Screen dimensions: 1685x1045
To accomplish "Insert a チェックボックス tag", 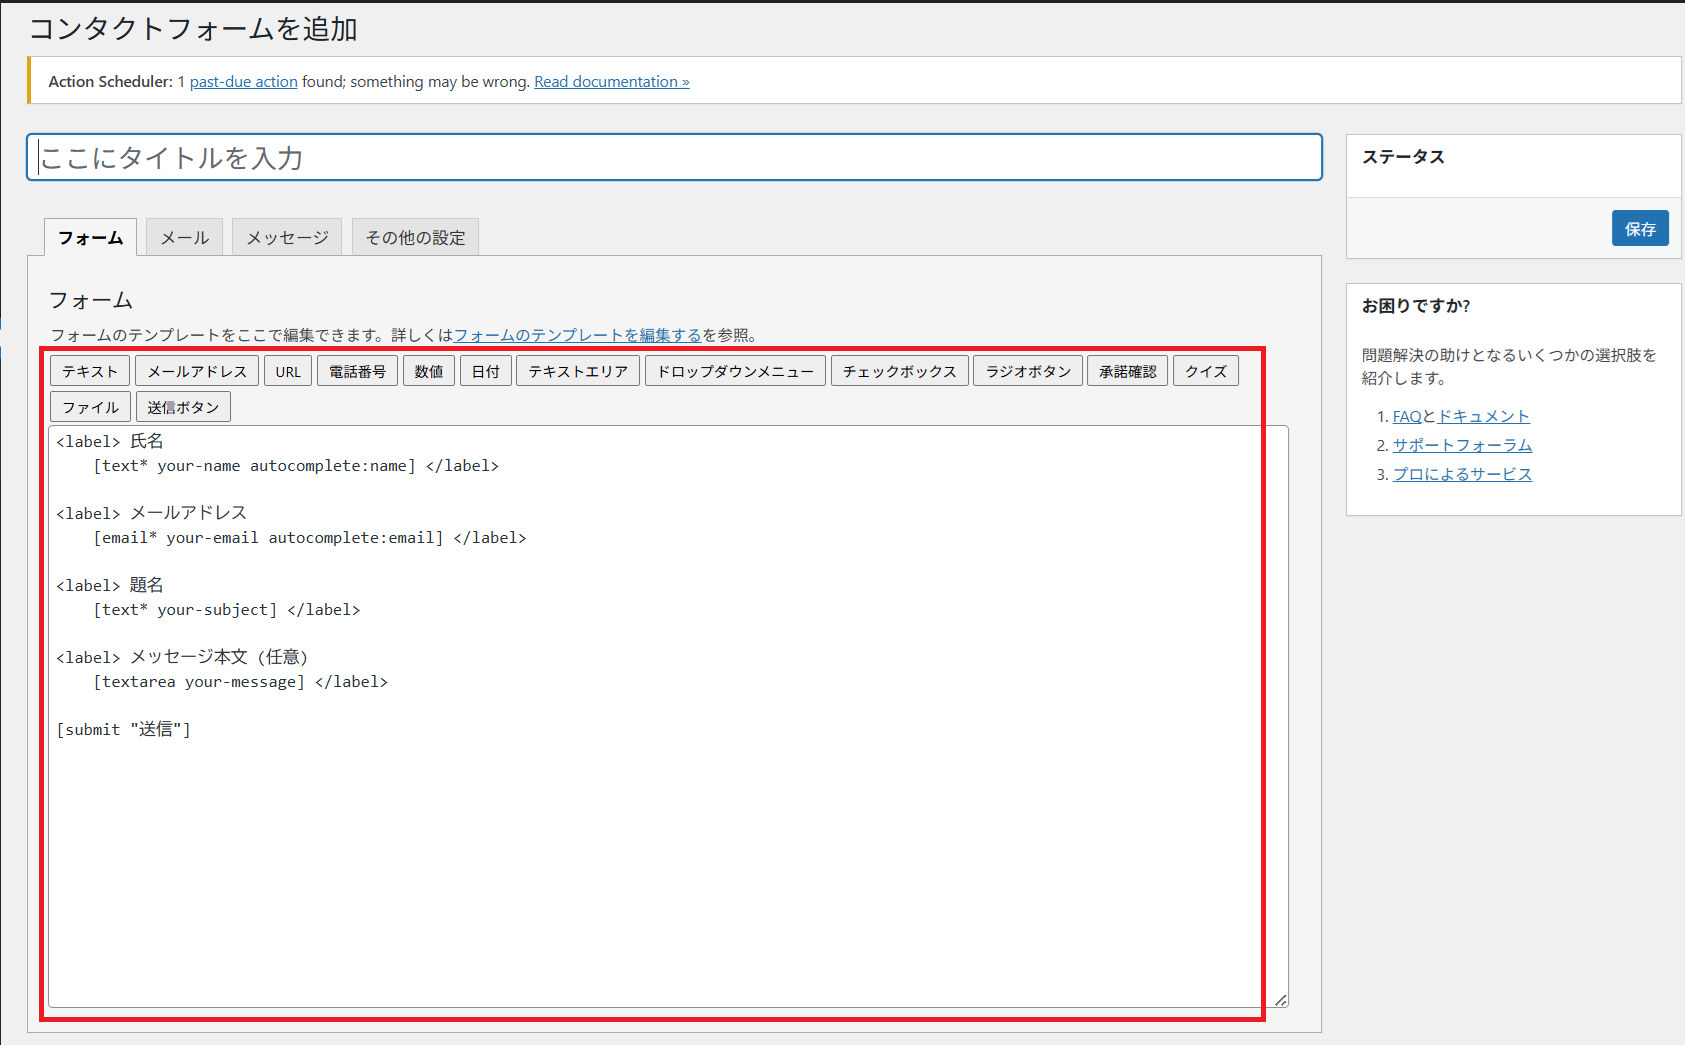I will (899, 371).
